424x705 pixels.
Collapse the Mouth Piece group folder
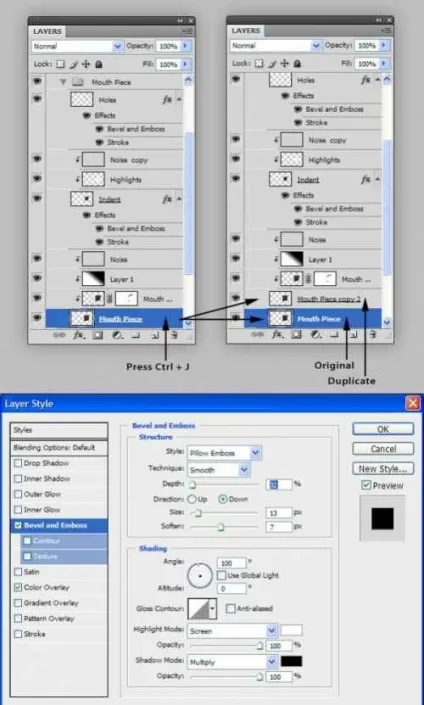coord(63,82)
